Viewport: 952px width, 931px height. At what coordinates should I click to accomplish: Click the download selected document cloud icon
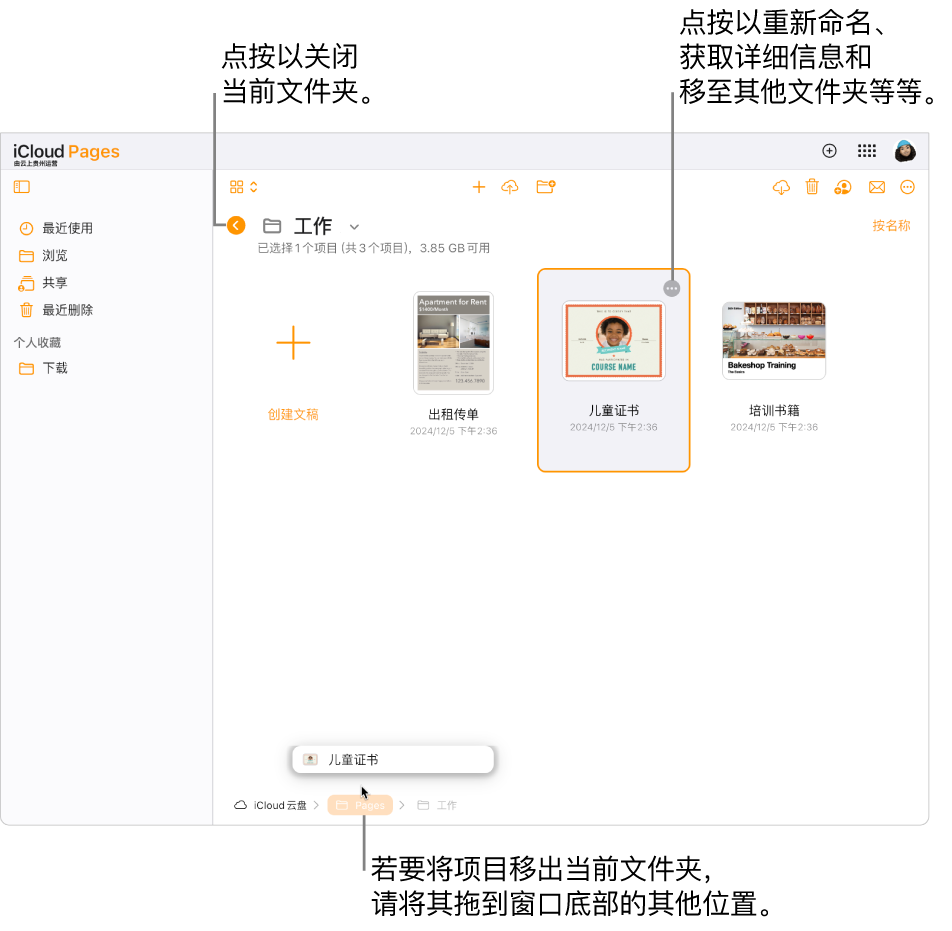pyautogui.click(x=781, y=187)
